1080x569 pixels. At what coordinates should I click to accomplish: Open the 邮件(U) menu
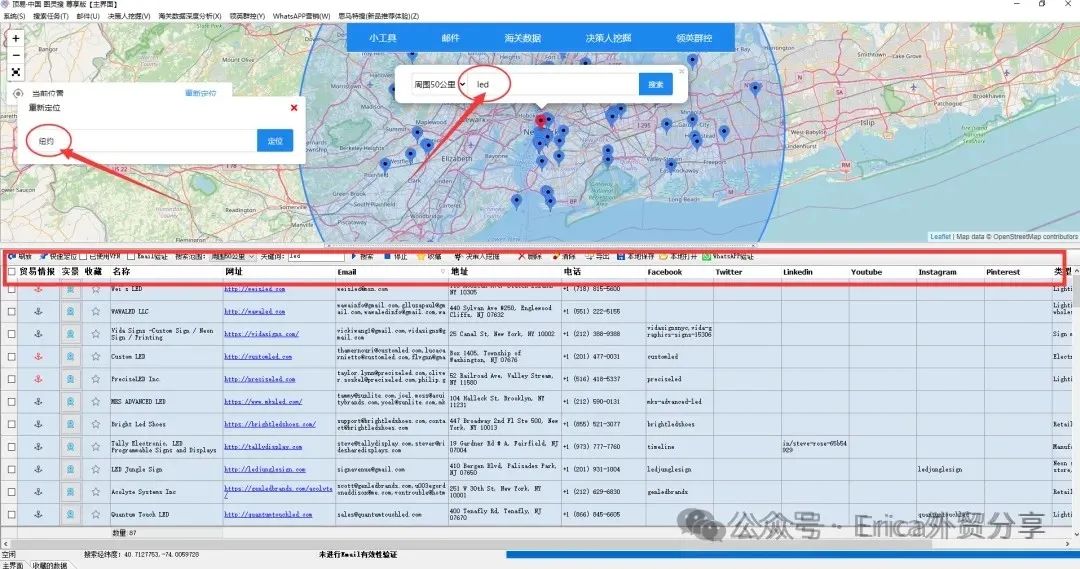[87, 16]
